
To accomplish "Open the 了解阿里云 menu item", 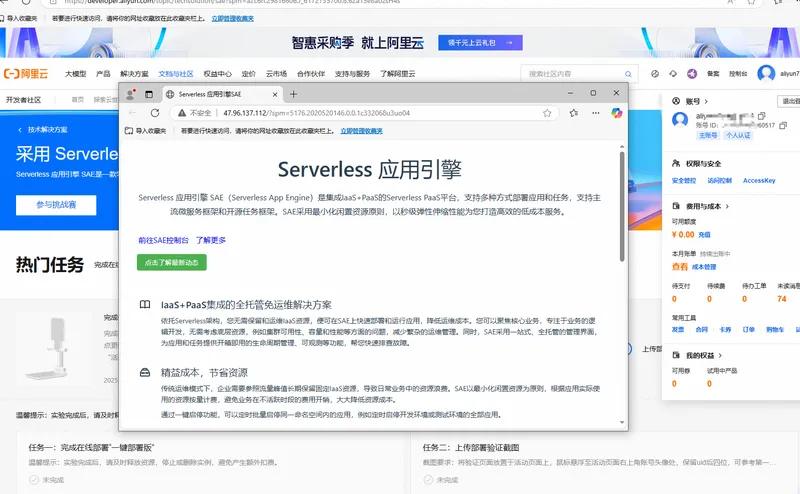I will tap(397, 74).
